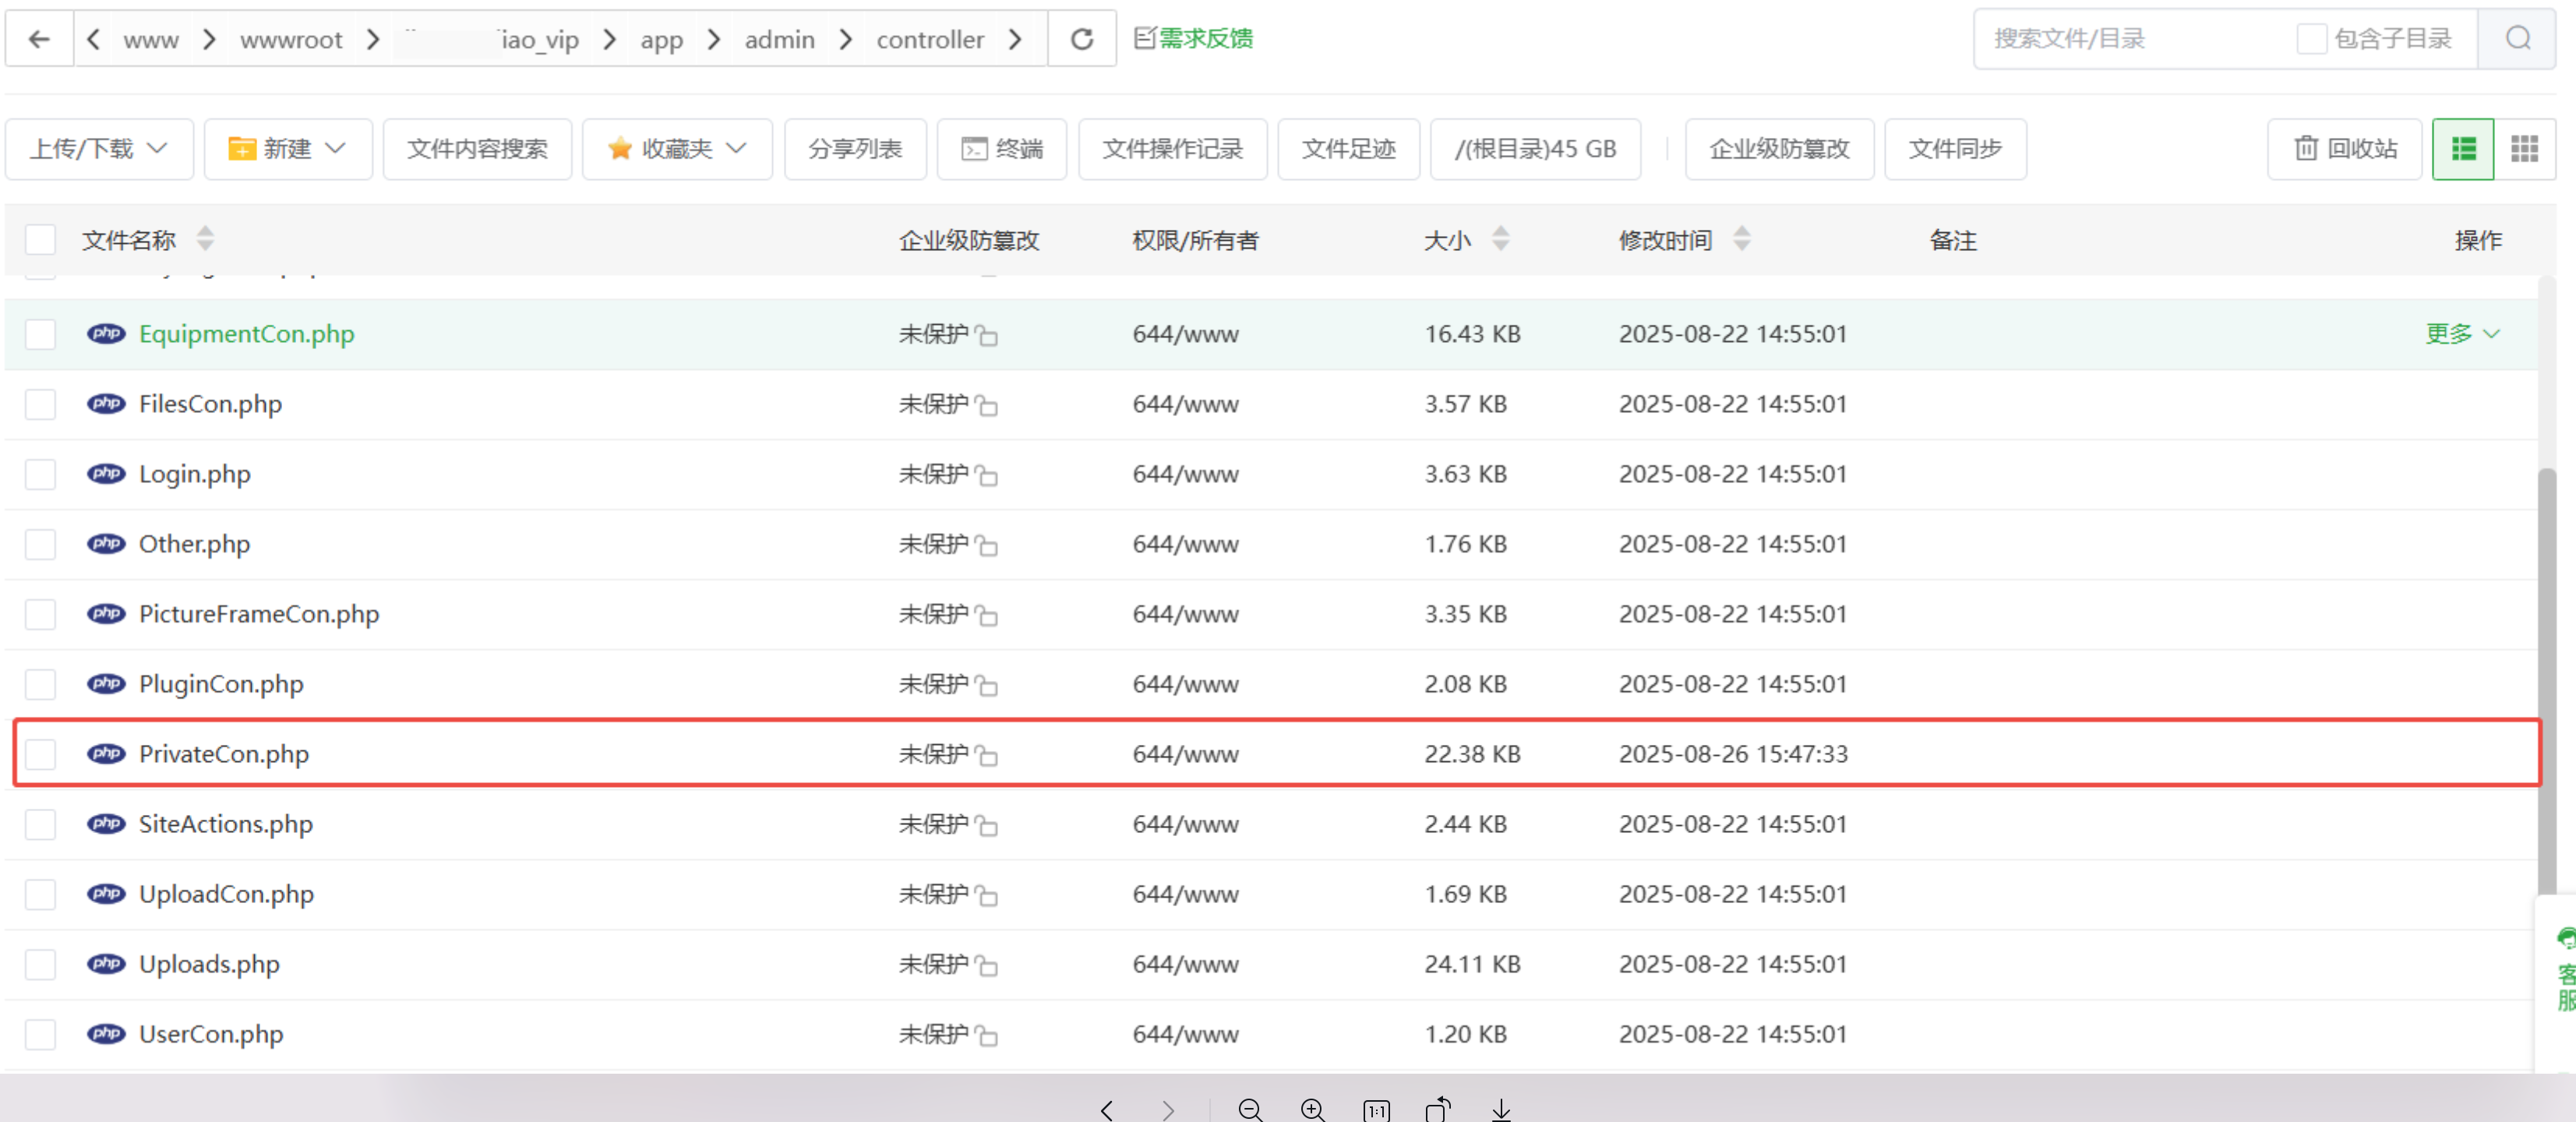Open the 终端 terminal toolbar item

[1001, 149]
